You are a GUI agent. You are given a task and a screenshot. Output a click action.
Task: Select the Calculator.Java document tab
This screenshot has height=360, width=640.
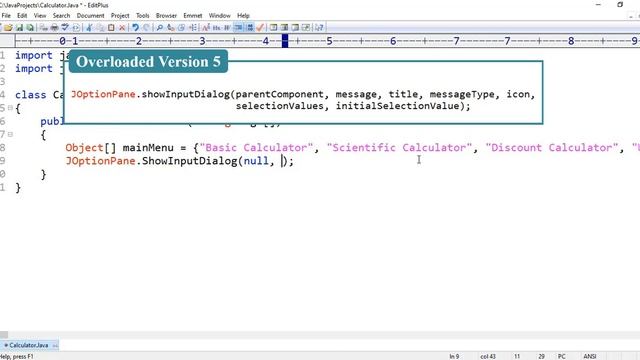(29, 345)
